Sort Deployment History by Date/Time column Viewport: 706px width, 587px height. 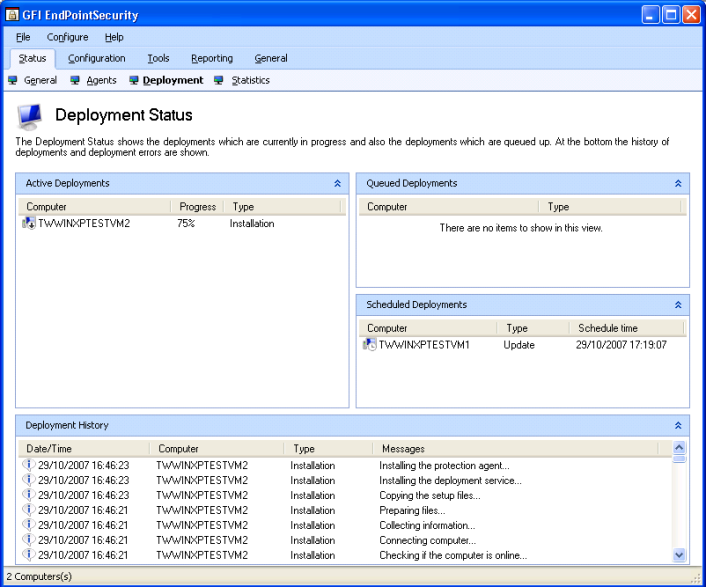(84, 449)
